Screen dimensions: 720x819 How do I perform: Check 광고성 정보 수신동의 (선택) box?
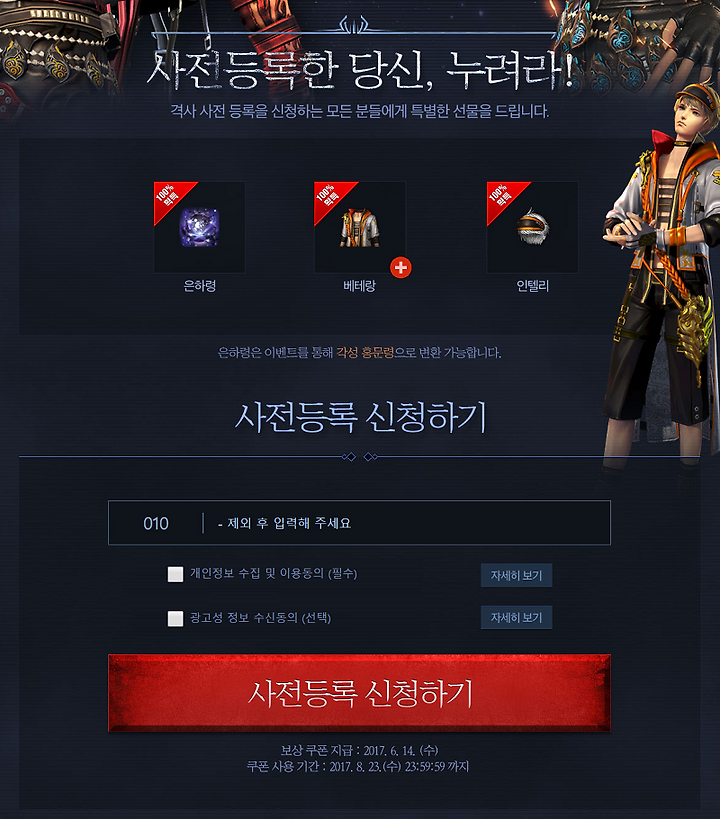click(175, 618)
